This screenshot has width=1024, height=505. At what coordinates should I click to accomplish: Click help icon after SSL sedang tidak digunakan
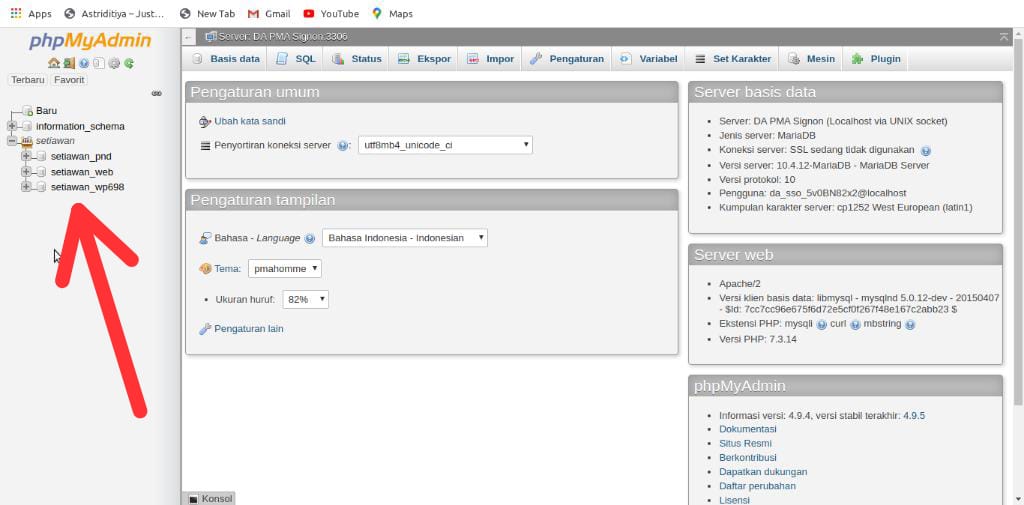925,151
